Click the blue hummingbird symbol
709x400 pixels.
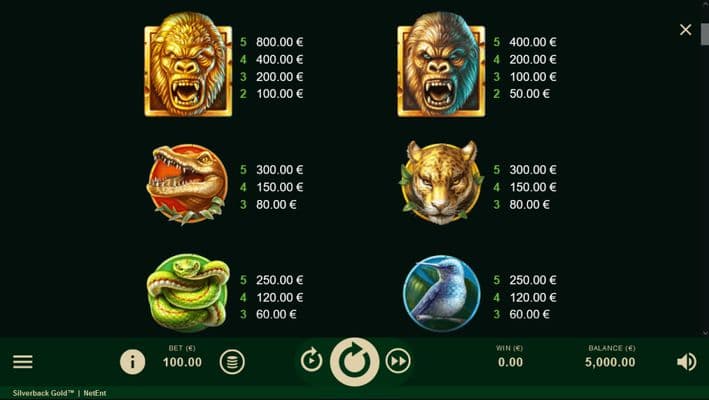point(441,294)
